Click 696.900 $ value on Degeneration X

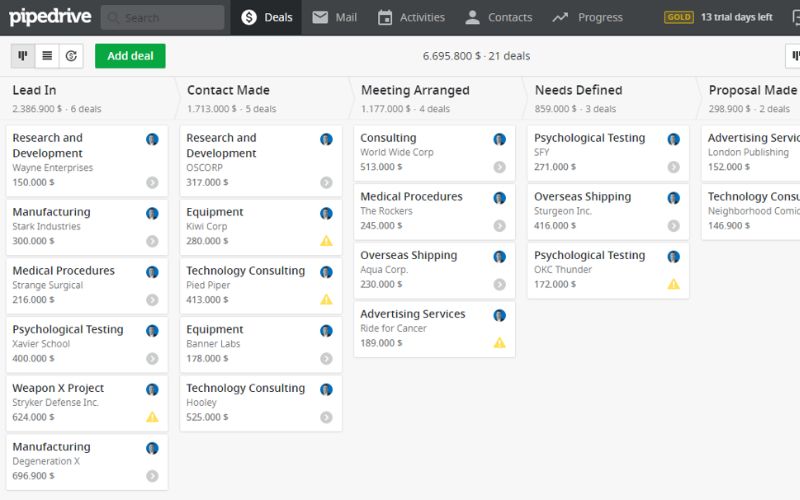pos(33,476)
